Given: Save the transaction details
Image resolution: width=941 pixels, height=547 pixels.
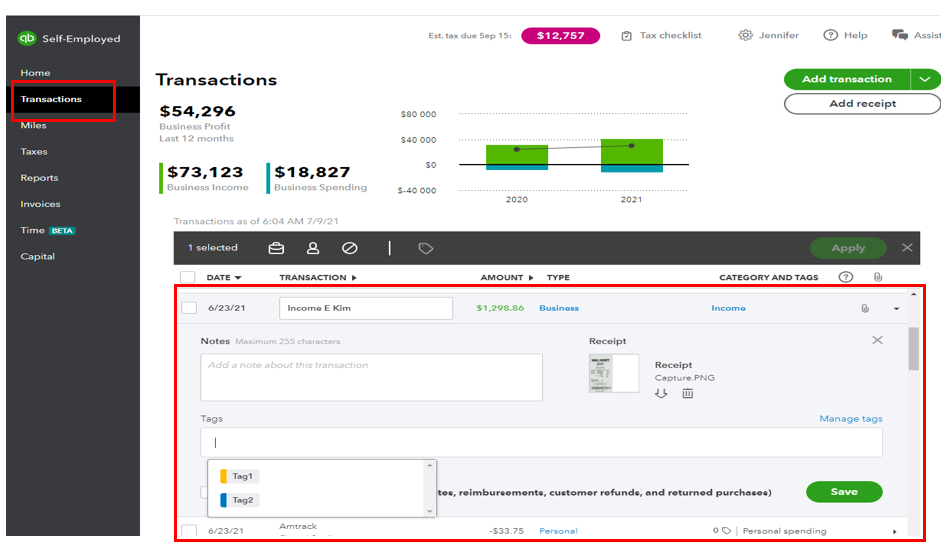Looking at the screenshot, I should click(x=844, y=492).
